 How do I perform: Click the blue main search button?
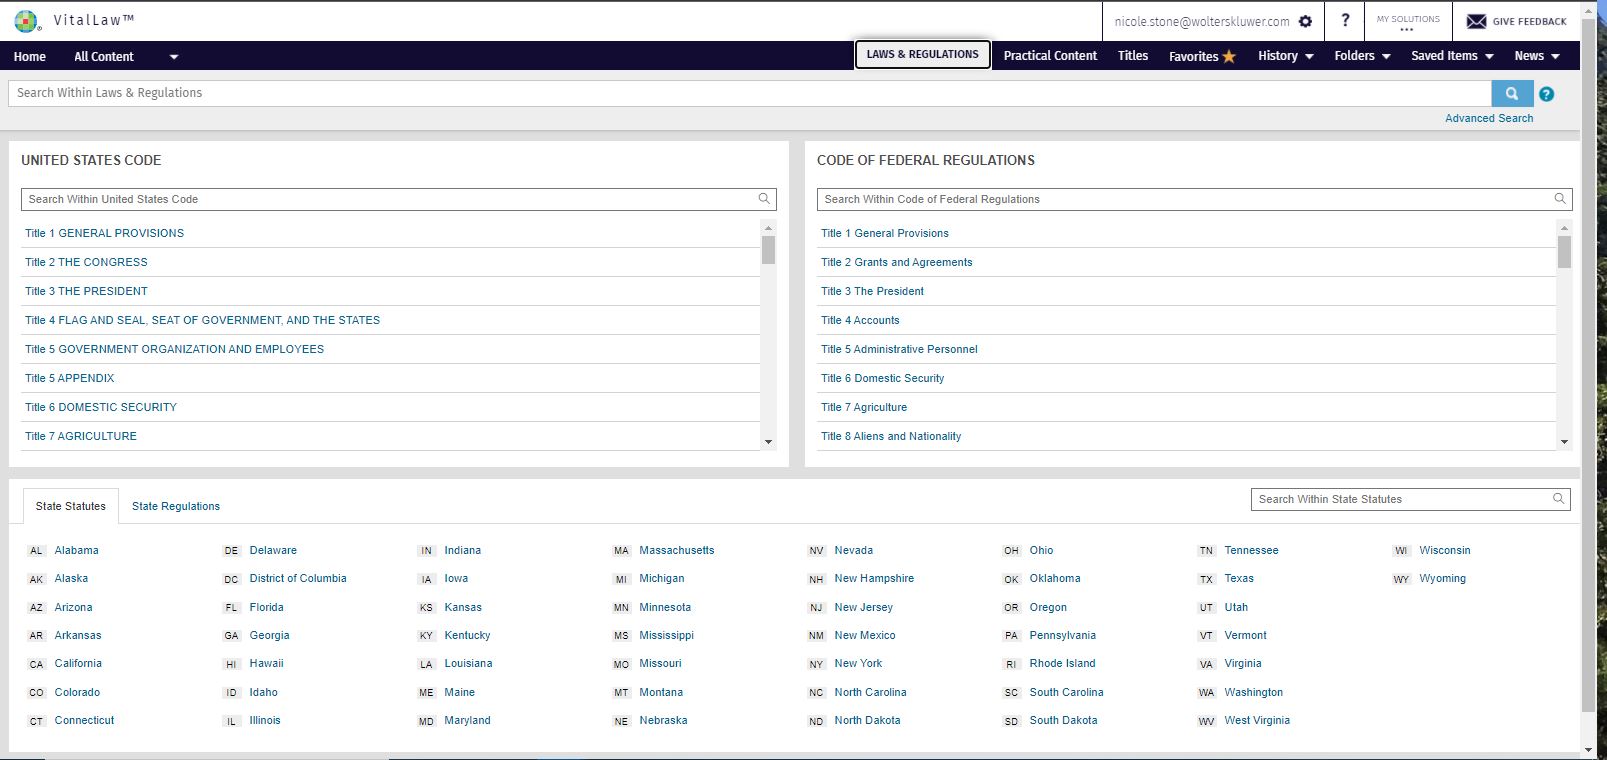pyautogui.click(x=1511, y=93)
